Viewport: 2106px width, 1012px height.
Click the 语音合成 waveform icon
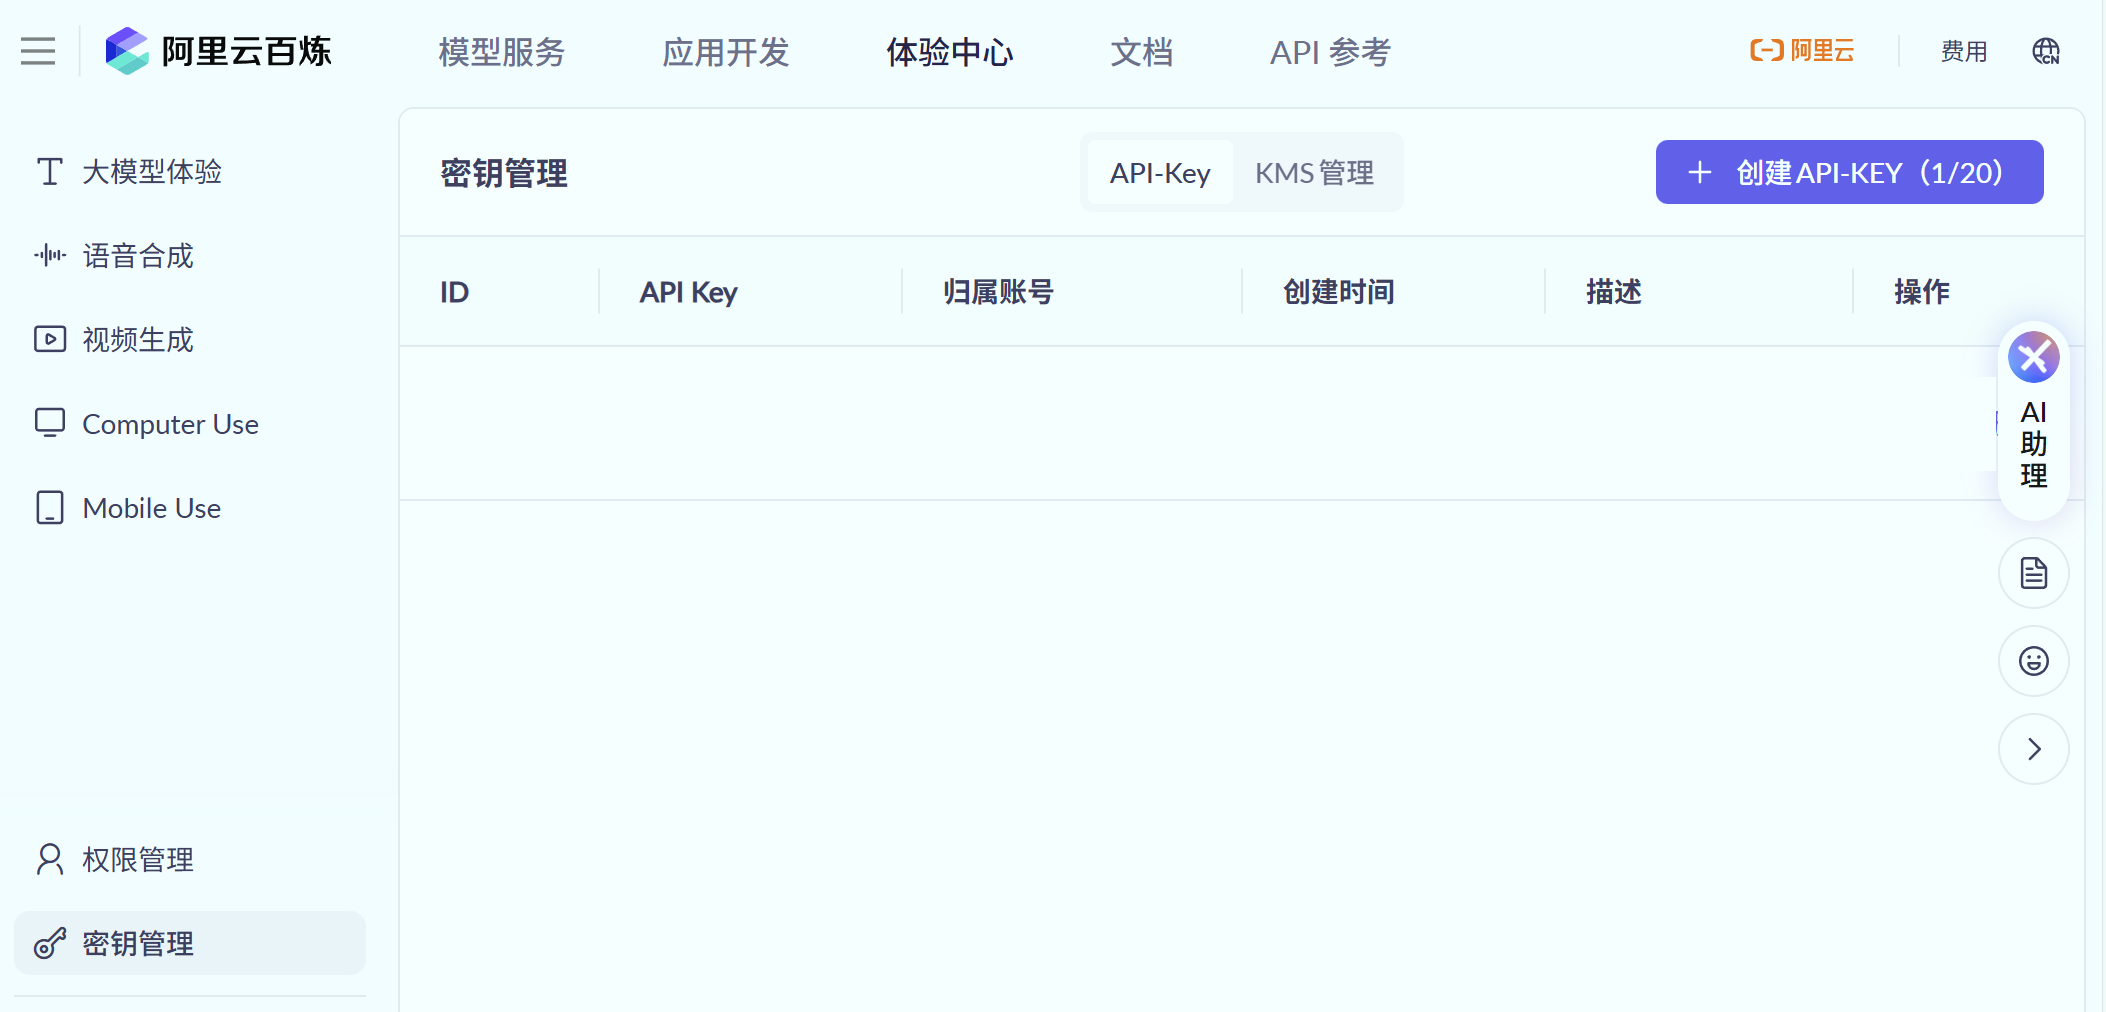pyautogui.click(x=50, y=256)
